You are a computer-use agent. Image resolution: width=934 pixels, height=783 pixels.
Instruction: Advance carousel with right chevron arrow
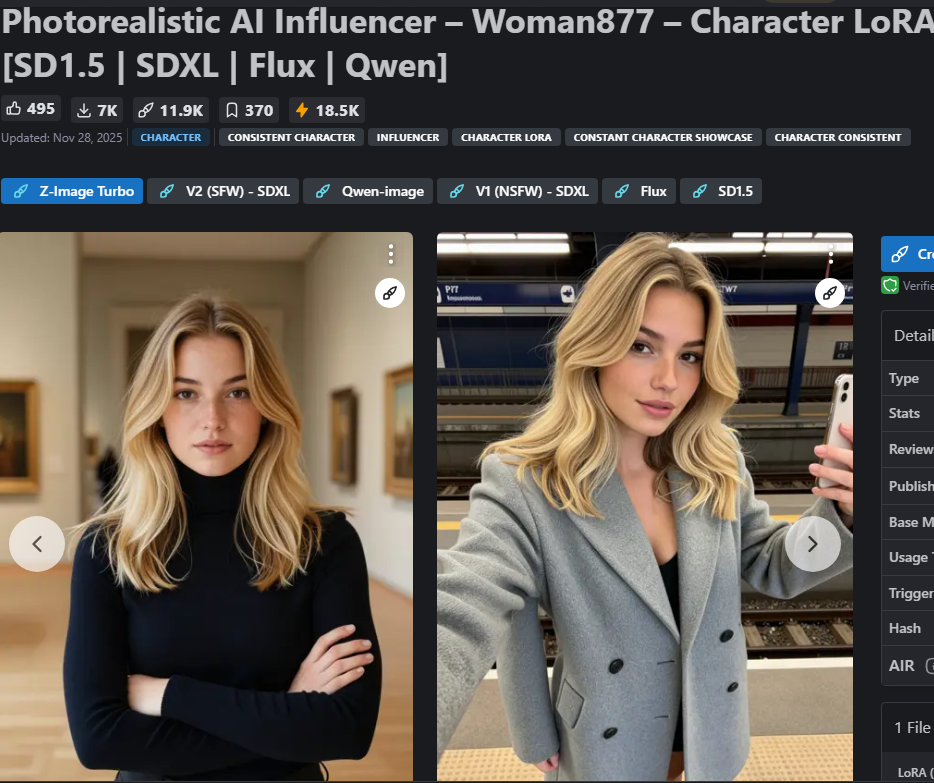[812, 544]
